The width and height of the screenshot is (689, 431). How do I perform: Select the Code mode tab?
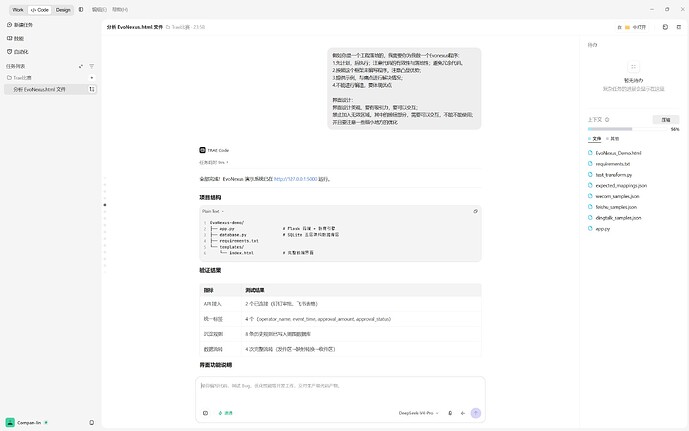pos(40,10)
